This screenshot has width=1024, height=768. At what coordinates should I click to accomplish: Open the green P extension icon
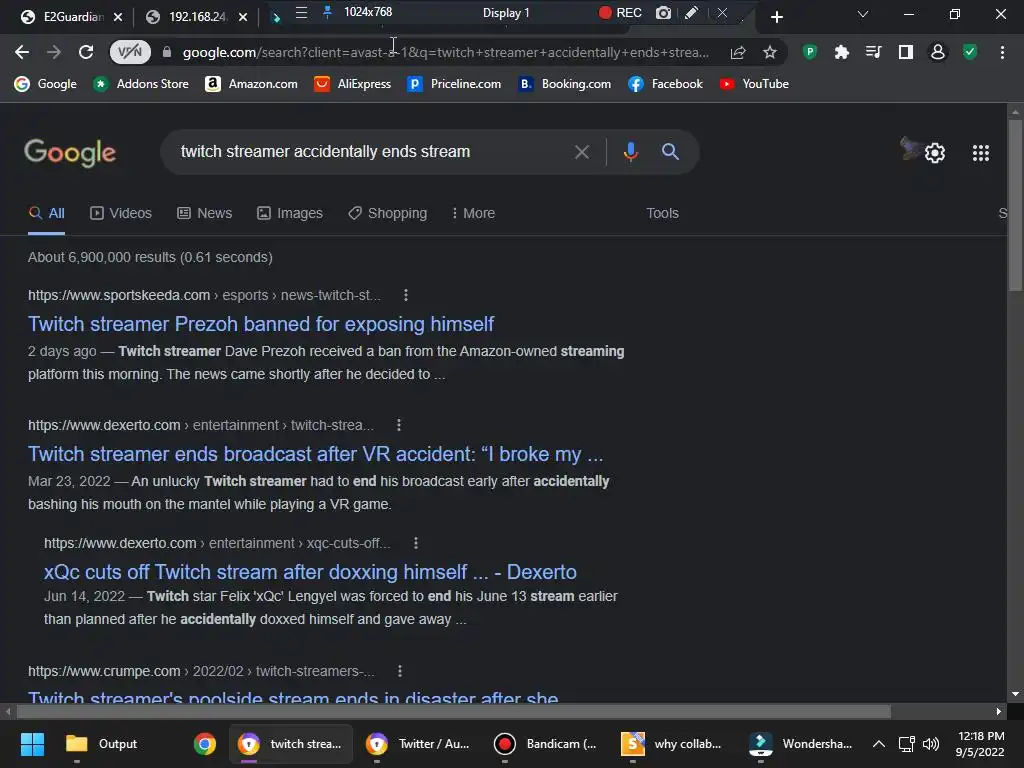pyautogui.click(x=810, y=52)
